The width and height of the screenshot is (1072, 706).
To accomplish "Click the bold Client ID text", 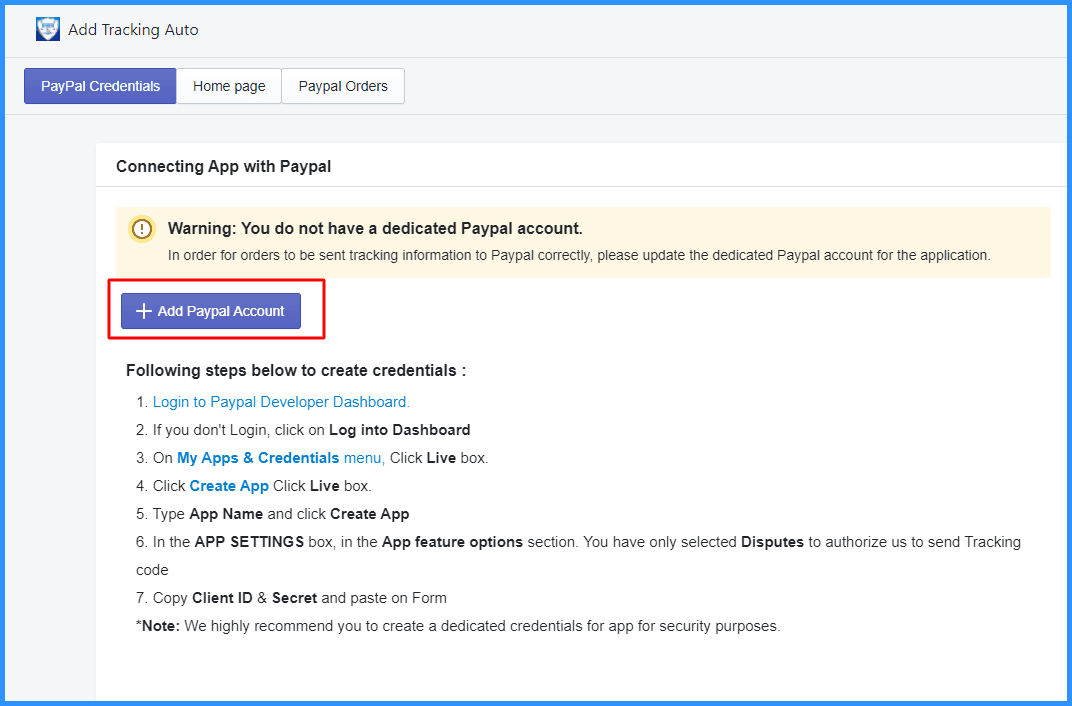I will pos(224,598).
